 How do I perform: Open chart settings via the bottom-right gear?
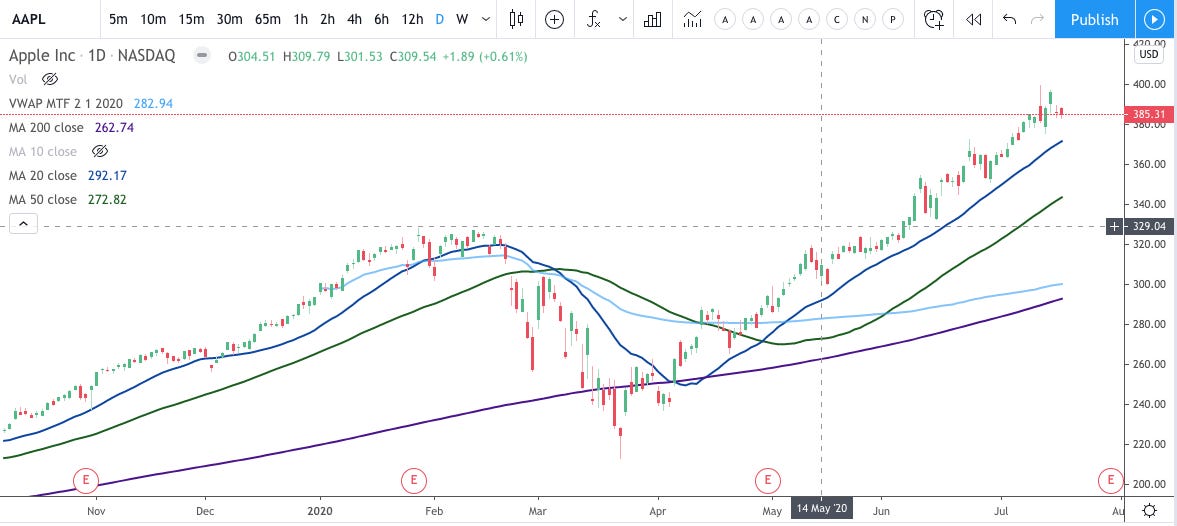tap(1149, 510)
